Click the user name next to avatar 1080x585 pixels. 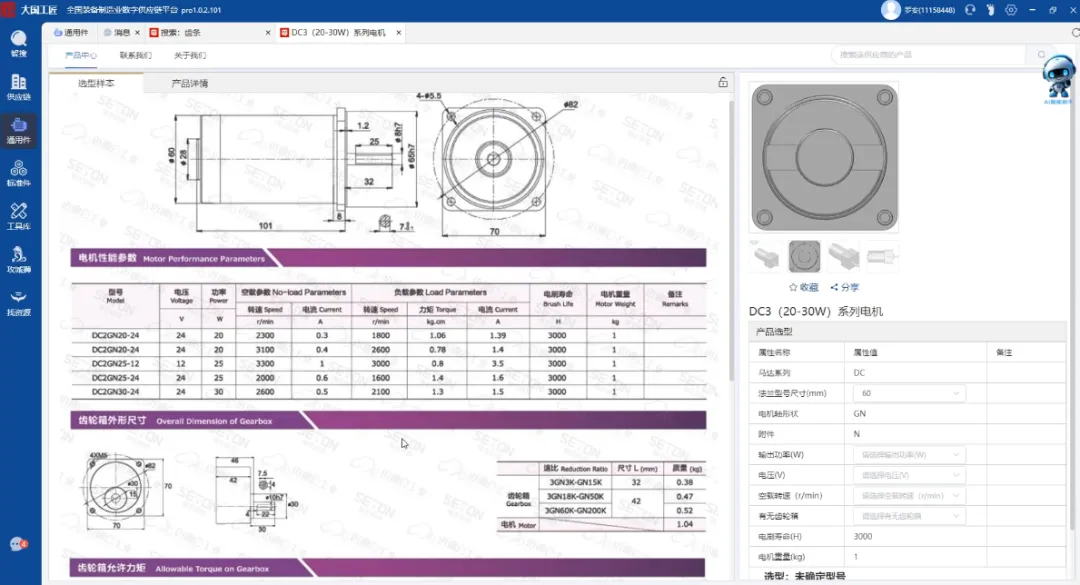(x=929, y=10)
